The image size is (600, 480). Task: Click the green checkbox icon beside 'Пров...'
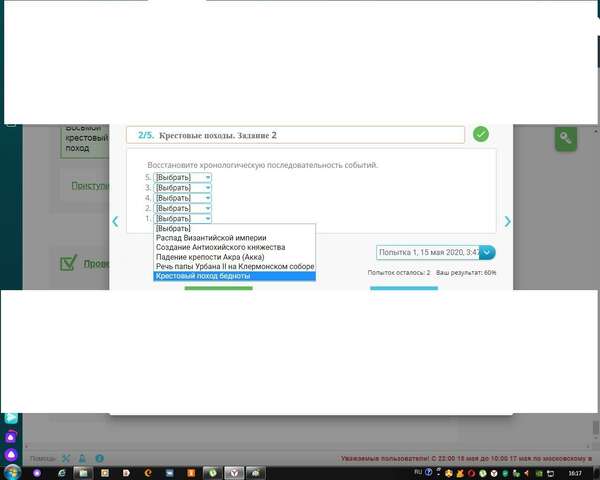click(68, 263)
